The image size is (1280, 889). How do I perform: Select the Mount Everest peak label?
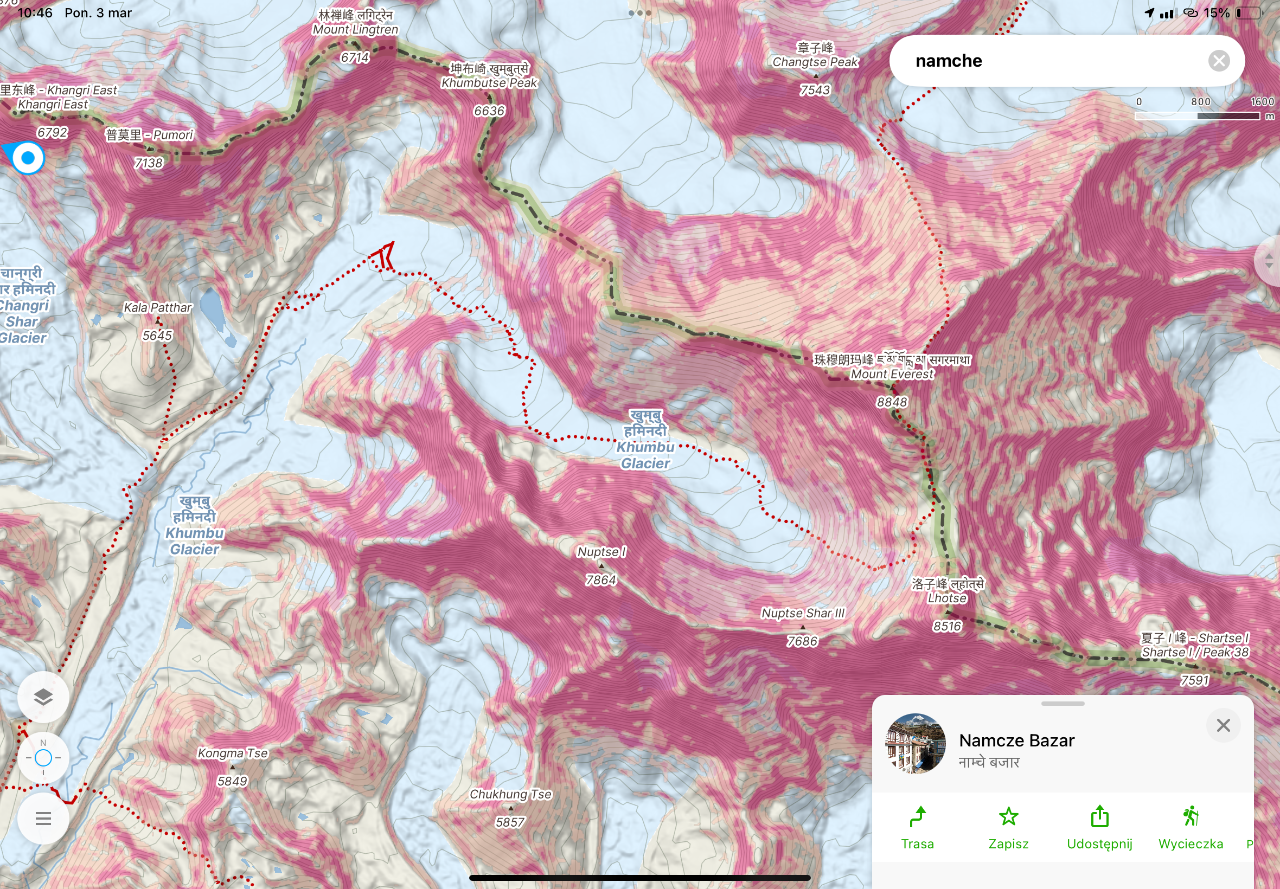[892, 374]
